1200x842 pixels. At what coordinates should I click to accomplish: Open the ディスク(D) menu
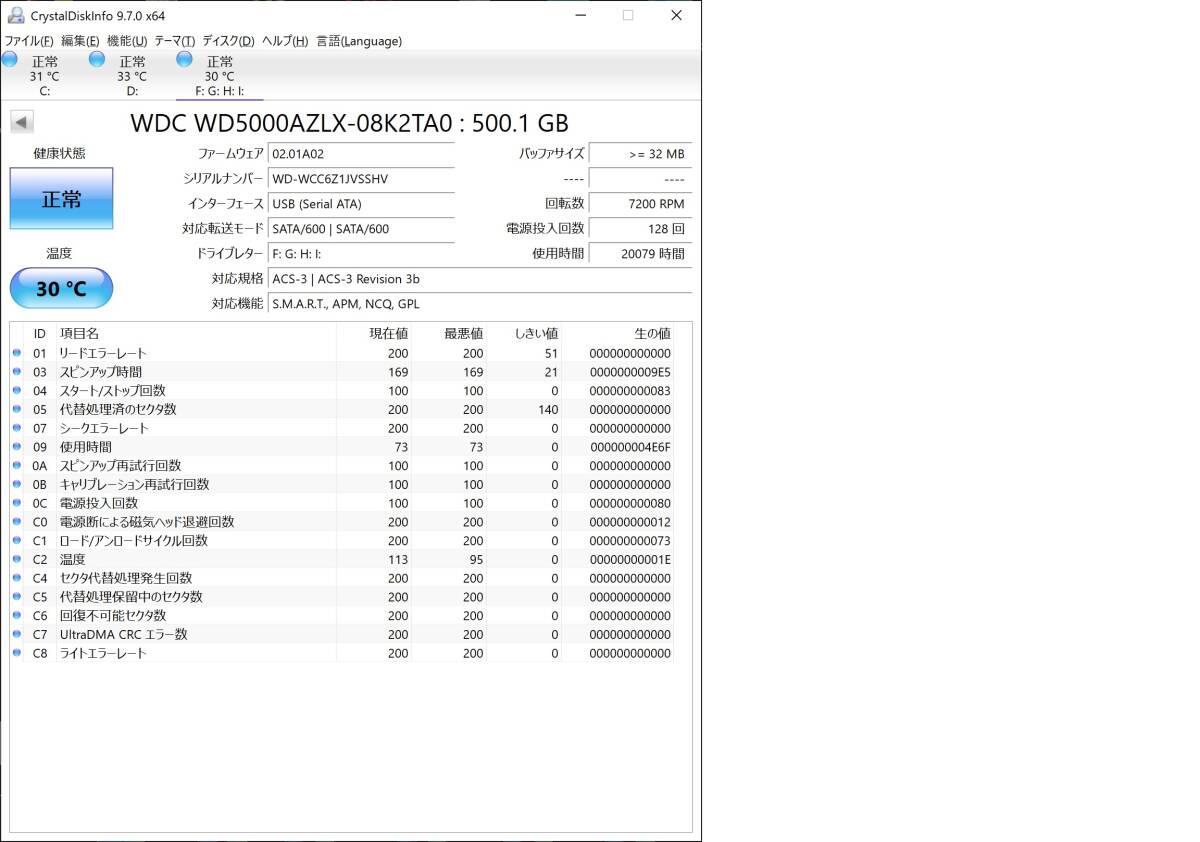228,41
